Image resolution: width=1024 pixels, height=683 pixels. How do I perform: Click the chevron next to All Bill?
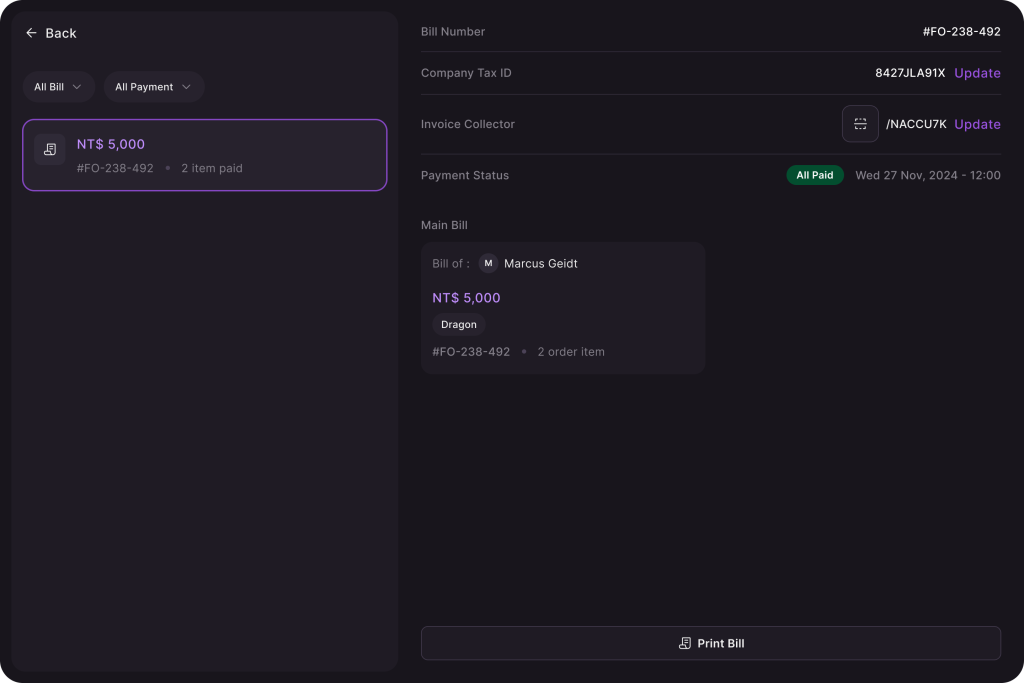(x=77, y=87)
